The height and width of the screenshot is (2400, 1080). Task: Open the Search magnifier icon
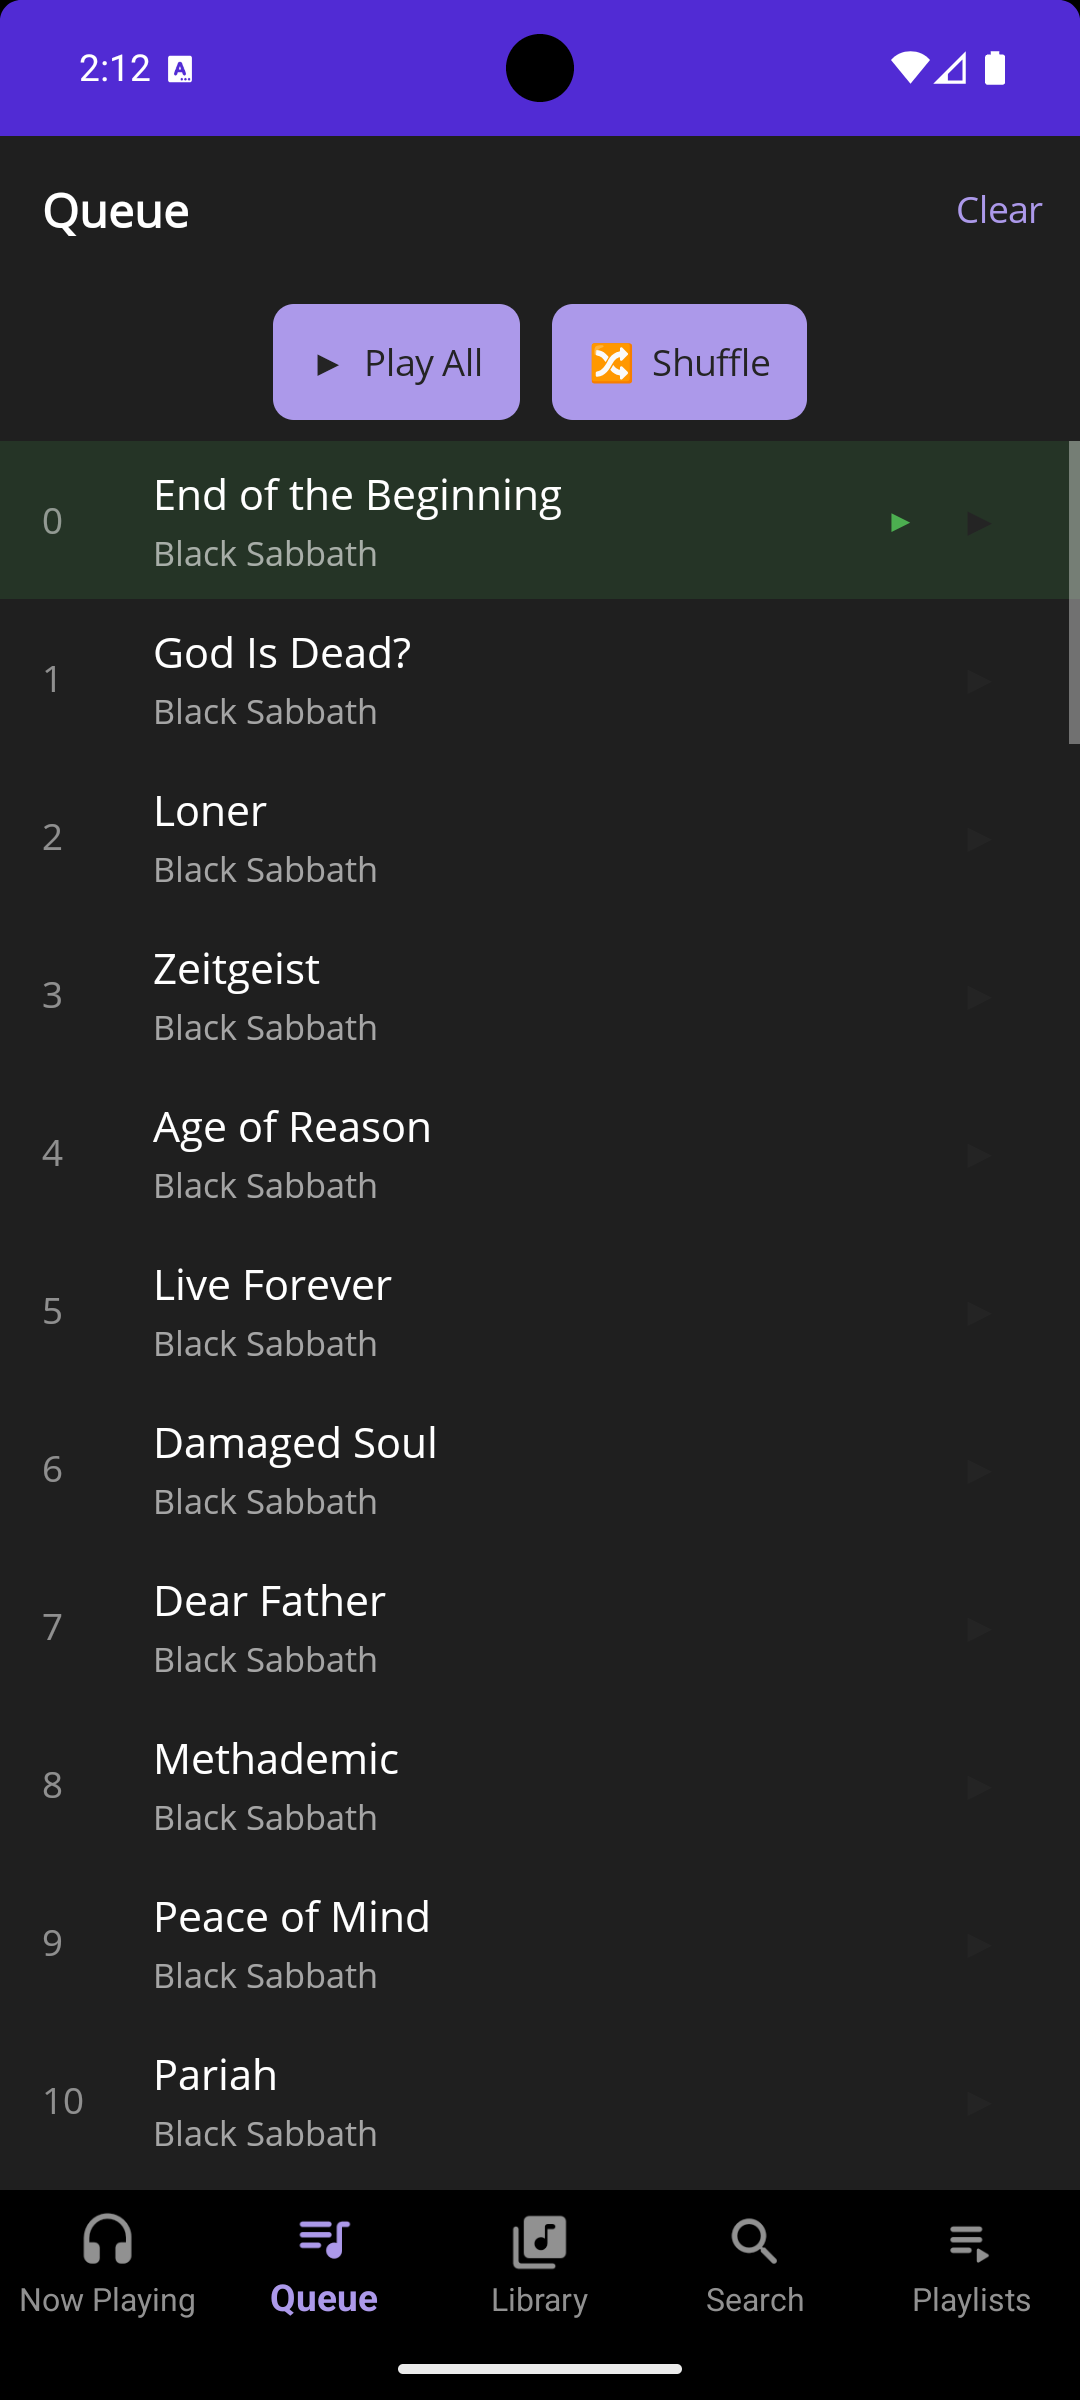[x=754, y=2242]
